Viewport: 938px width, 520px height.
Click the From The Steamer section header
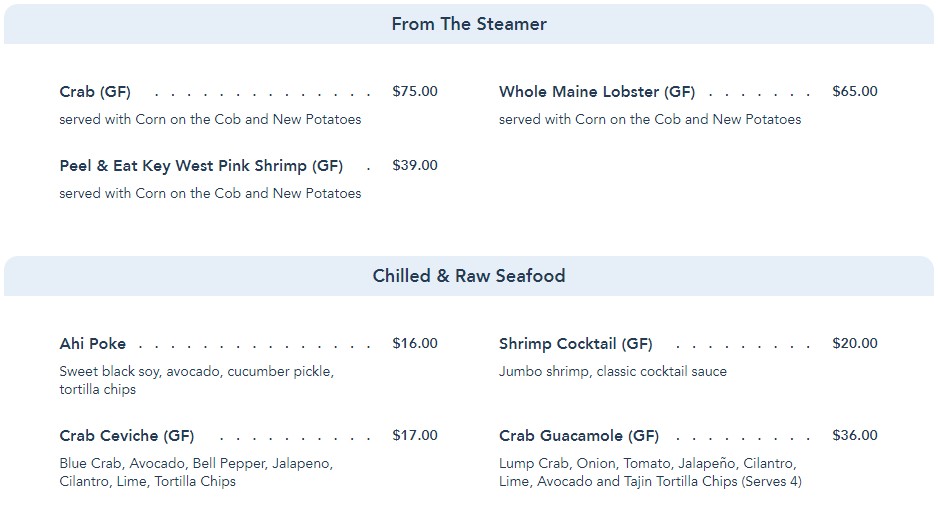[469, 24]
